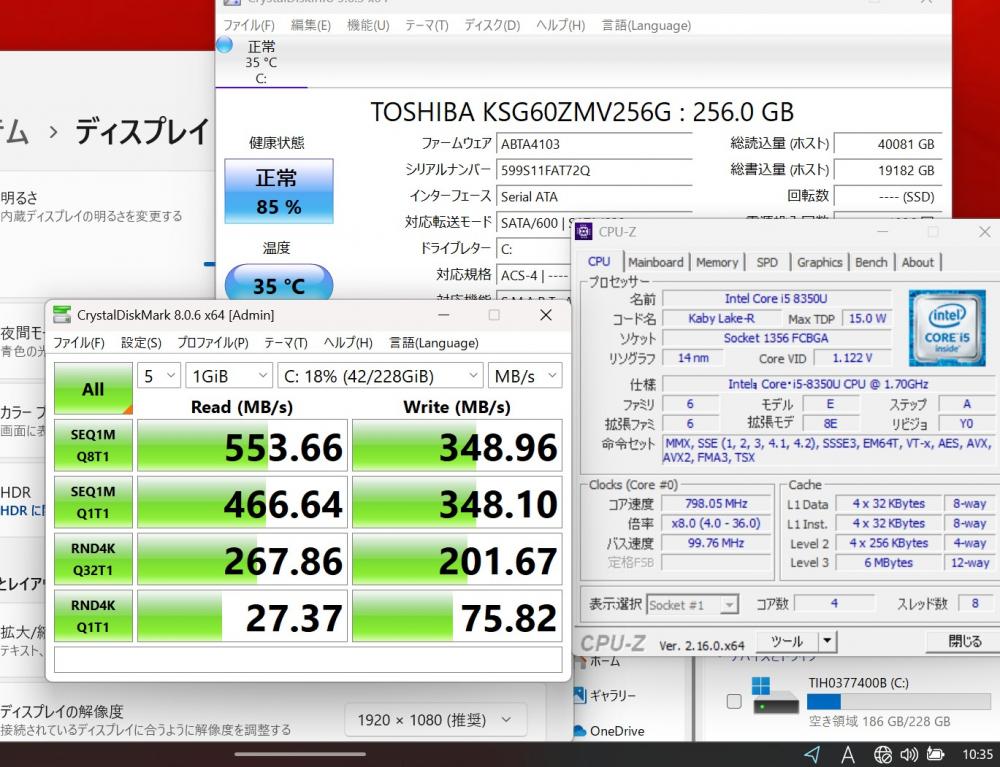1000x767 pixels.
Task: Open the CPU-Z tools dropdown arrow
Action: (827, 641)
